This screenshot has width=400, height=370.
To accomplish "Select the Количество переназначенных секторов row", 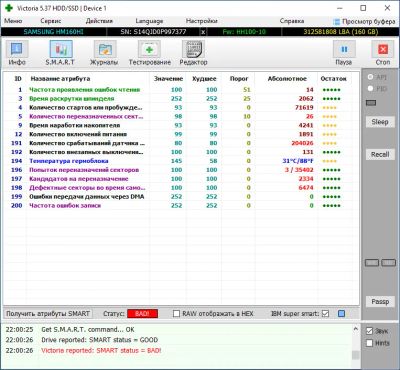I will [181, 116].
